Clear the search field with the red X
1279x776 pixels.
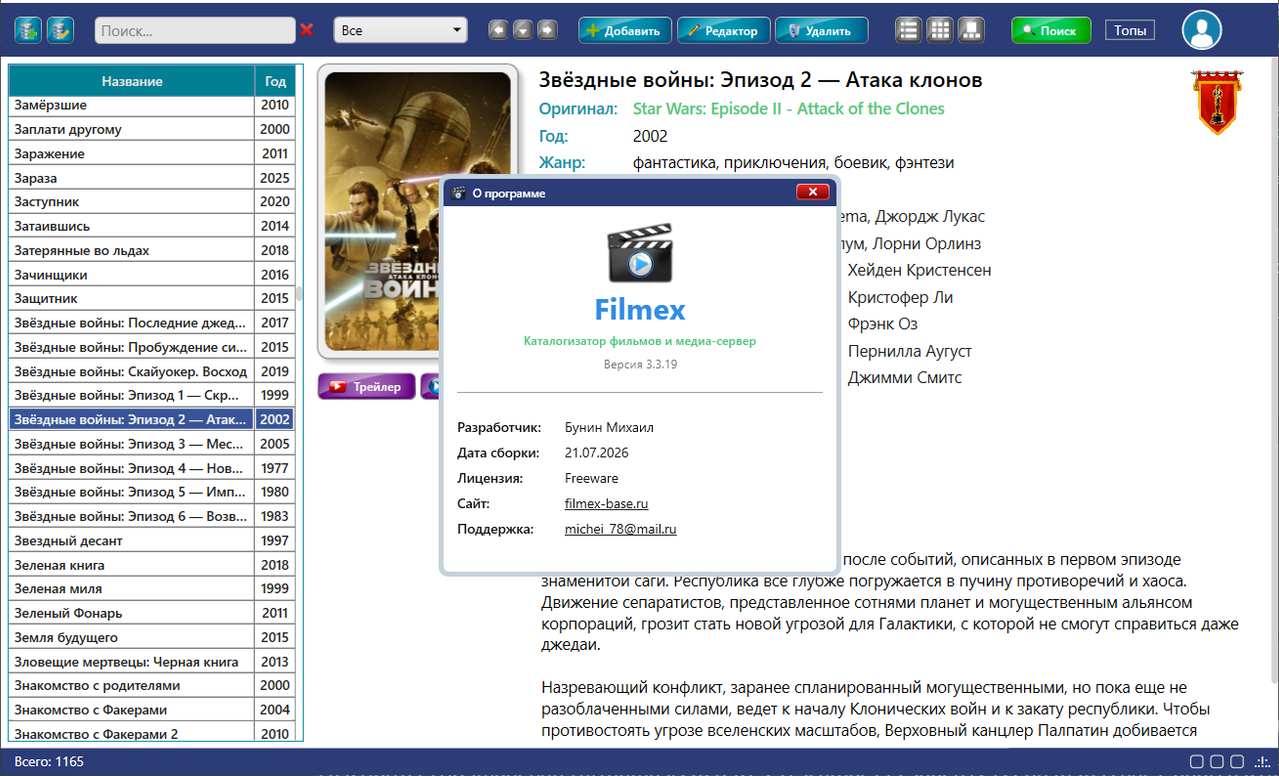(x=306, y=30)
